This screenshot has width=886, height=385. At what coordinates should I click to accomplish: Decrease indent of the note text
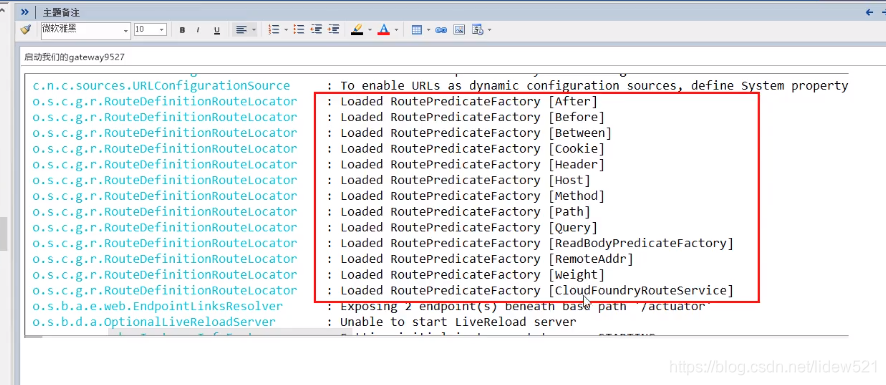[316, 30]
